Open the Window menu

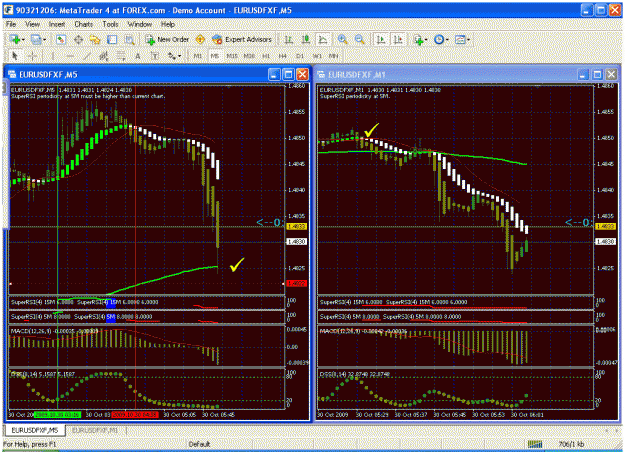pyautogui.click(x=140, y=24)
